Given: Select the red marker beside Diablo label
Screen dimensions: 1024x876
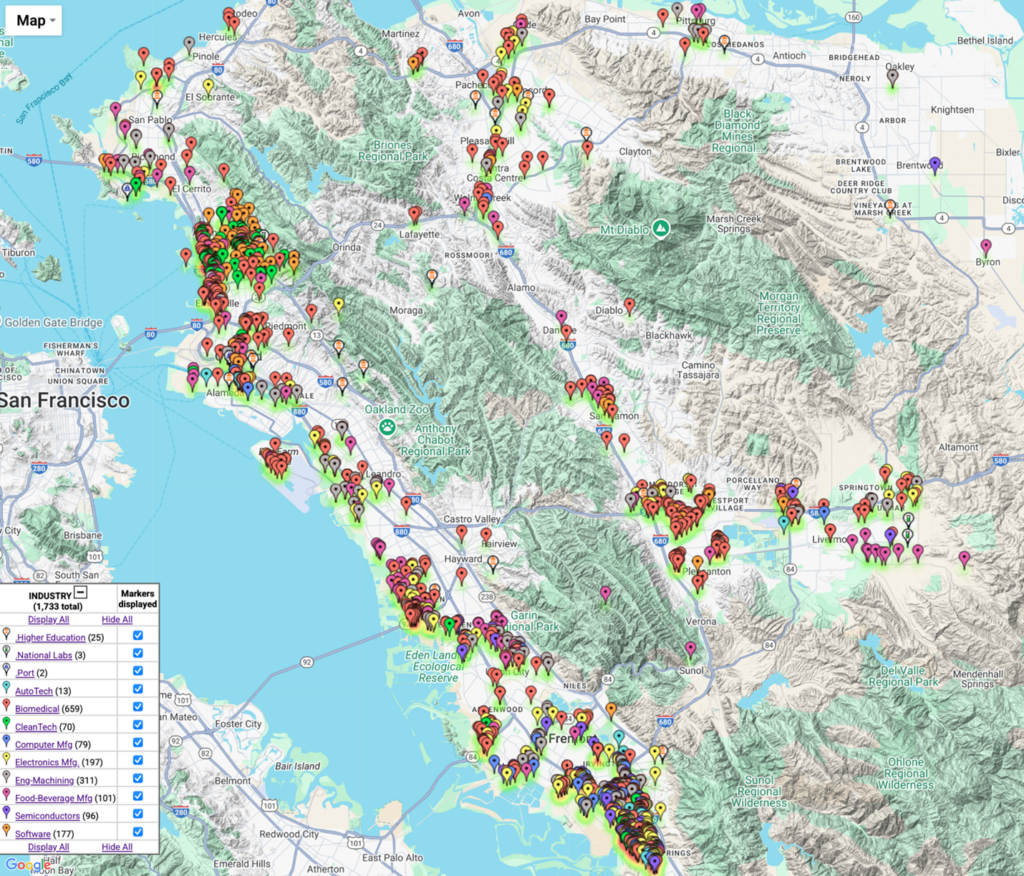Looking at the screenshot, I should [630, 306].
